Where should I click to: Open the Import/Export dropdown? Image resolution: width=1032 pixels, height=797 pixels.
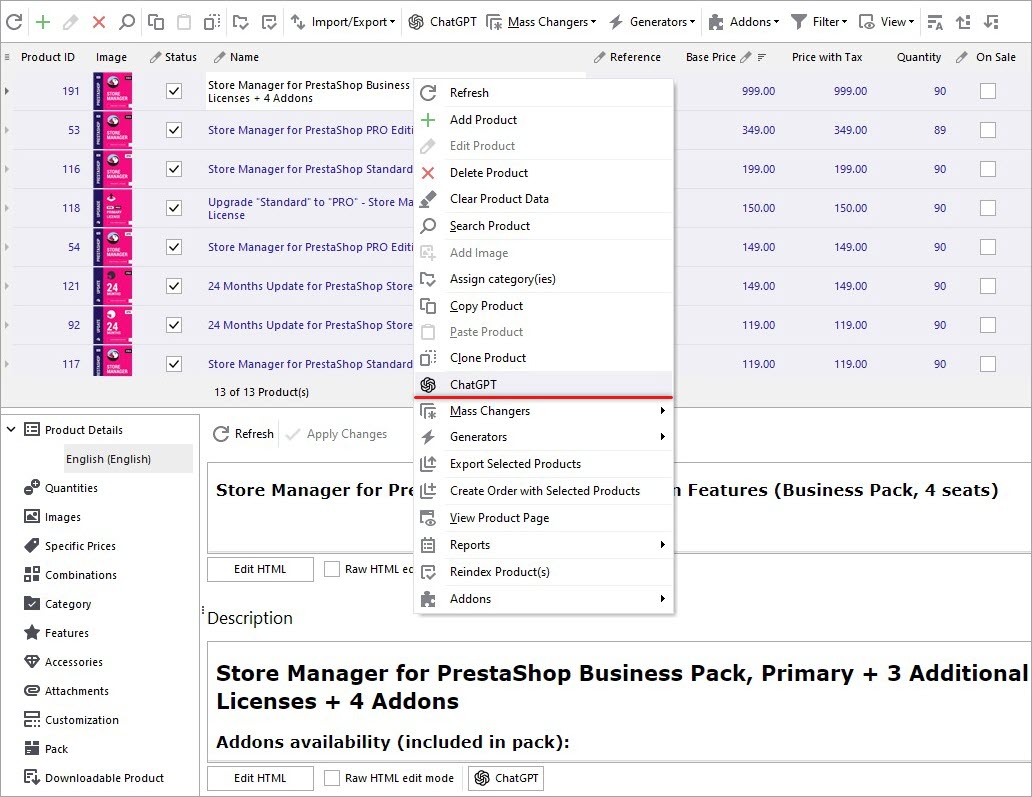pyautogui.click(x=343, y=22)
